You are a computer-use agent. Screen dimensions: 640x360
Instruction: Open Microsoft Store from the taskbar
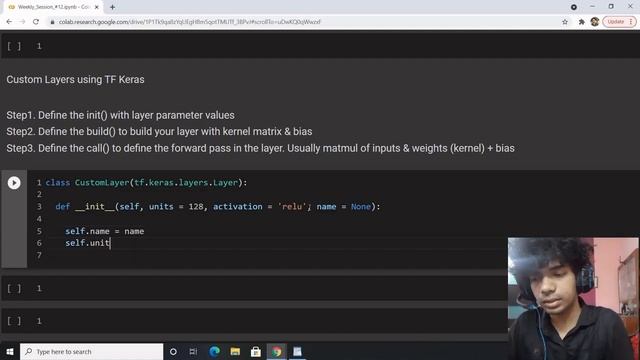point(256,351)
